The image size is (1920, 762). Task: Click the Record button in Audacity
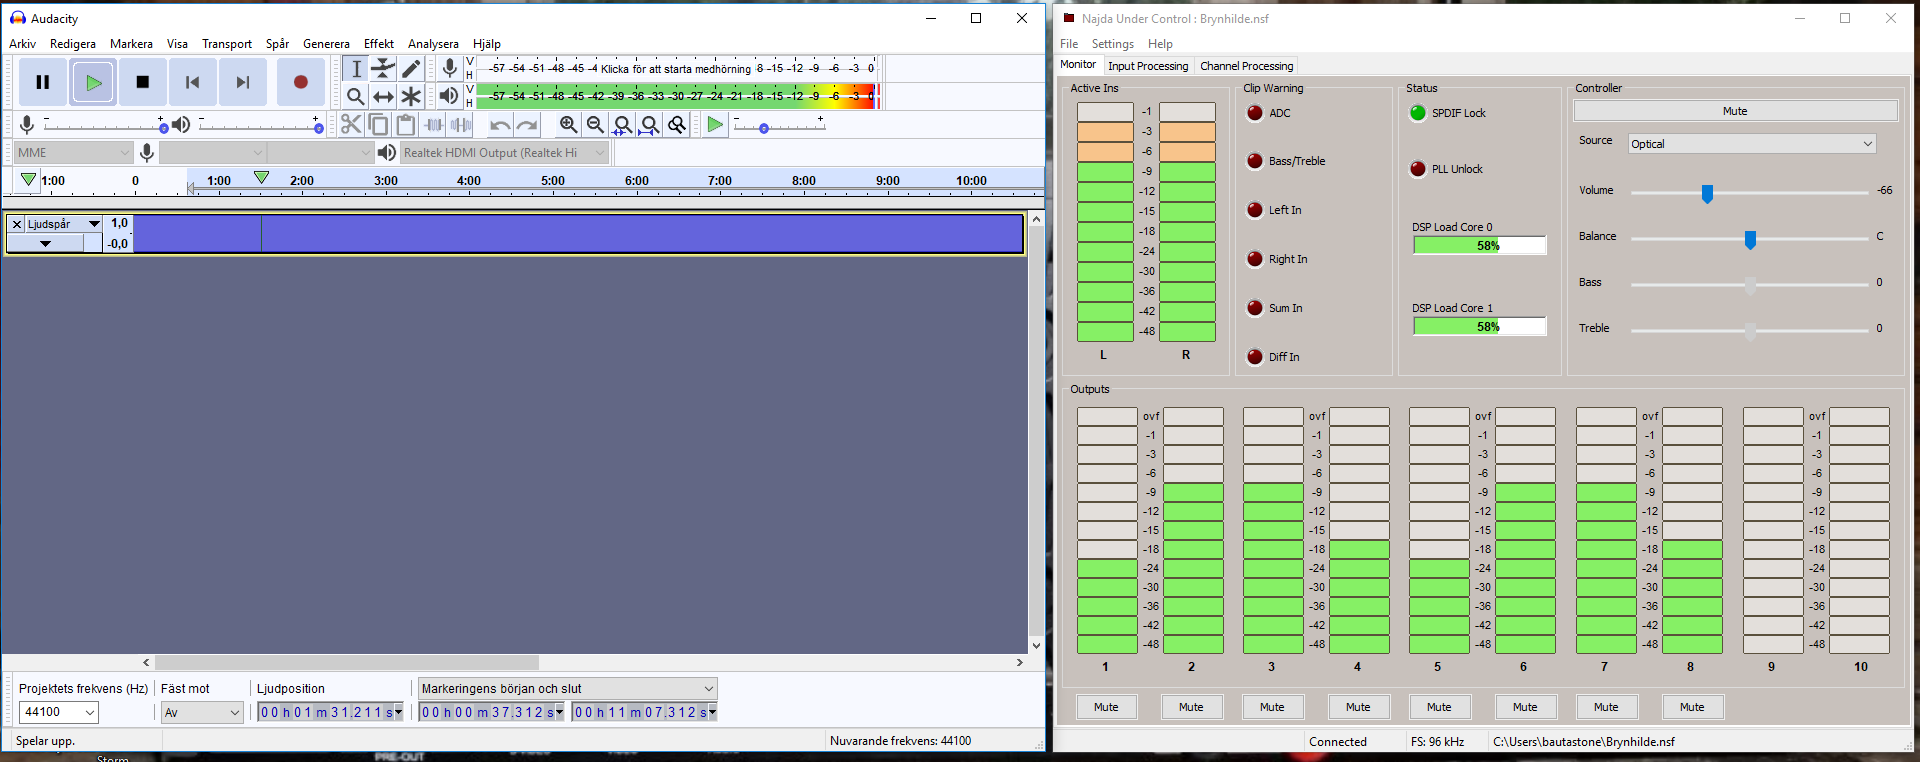(x=300, y=82)
